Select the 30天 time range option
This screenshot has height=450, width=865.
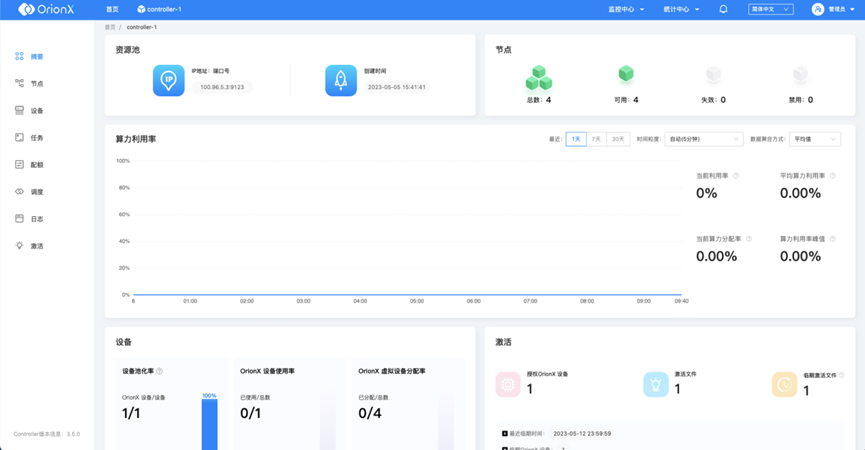[618, 139]
